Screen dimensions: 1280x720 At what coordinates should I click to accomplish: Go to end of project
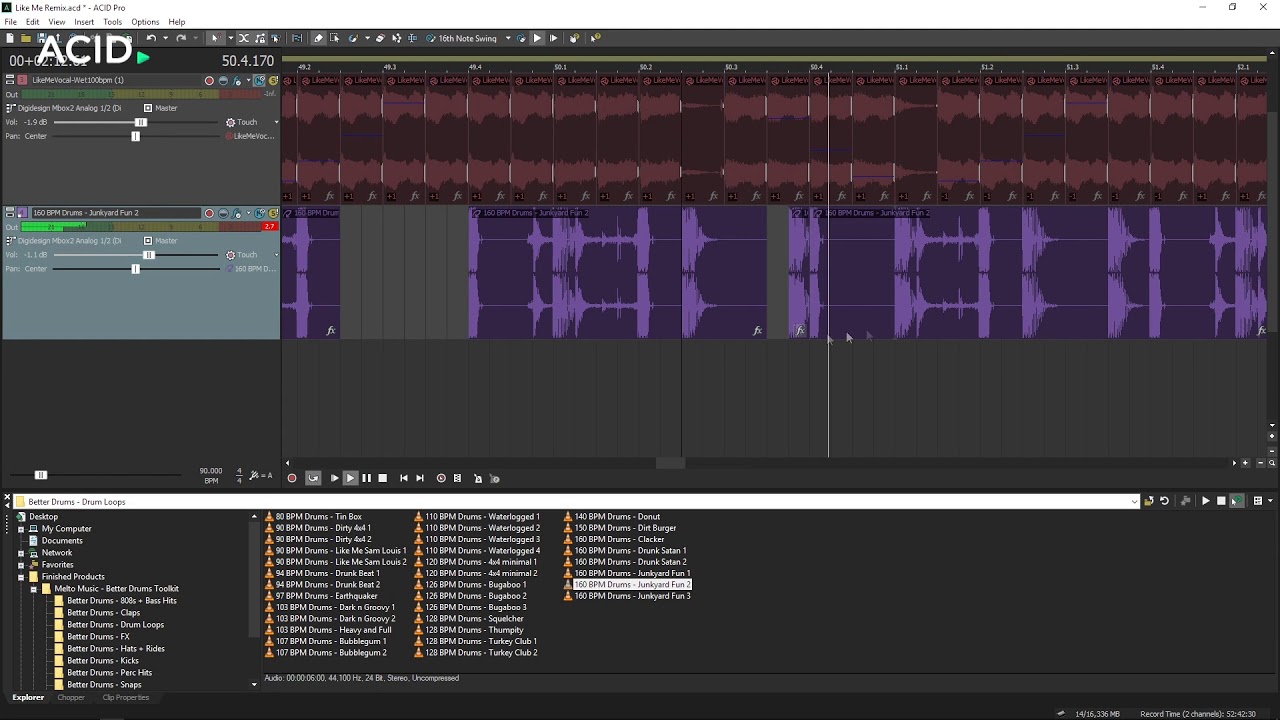click(x=420, y=478)
